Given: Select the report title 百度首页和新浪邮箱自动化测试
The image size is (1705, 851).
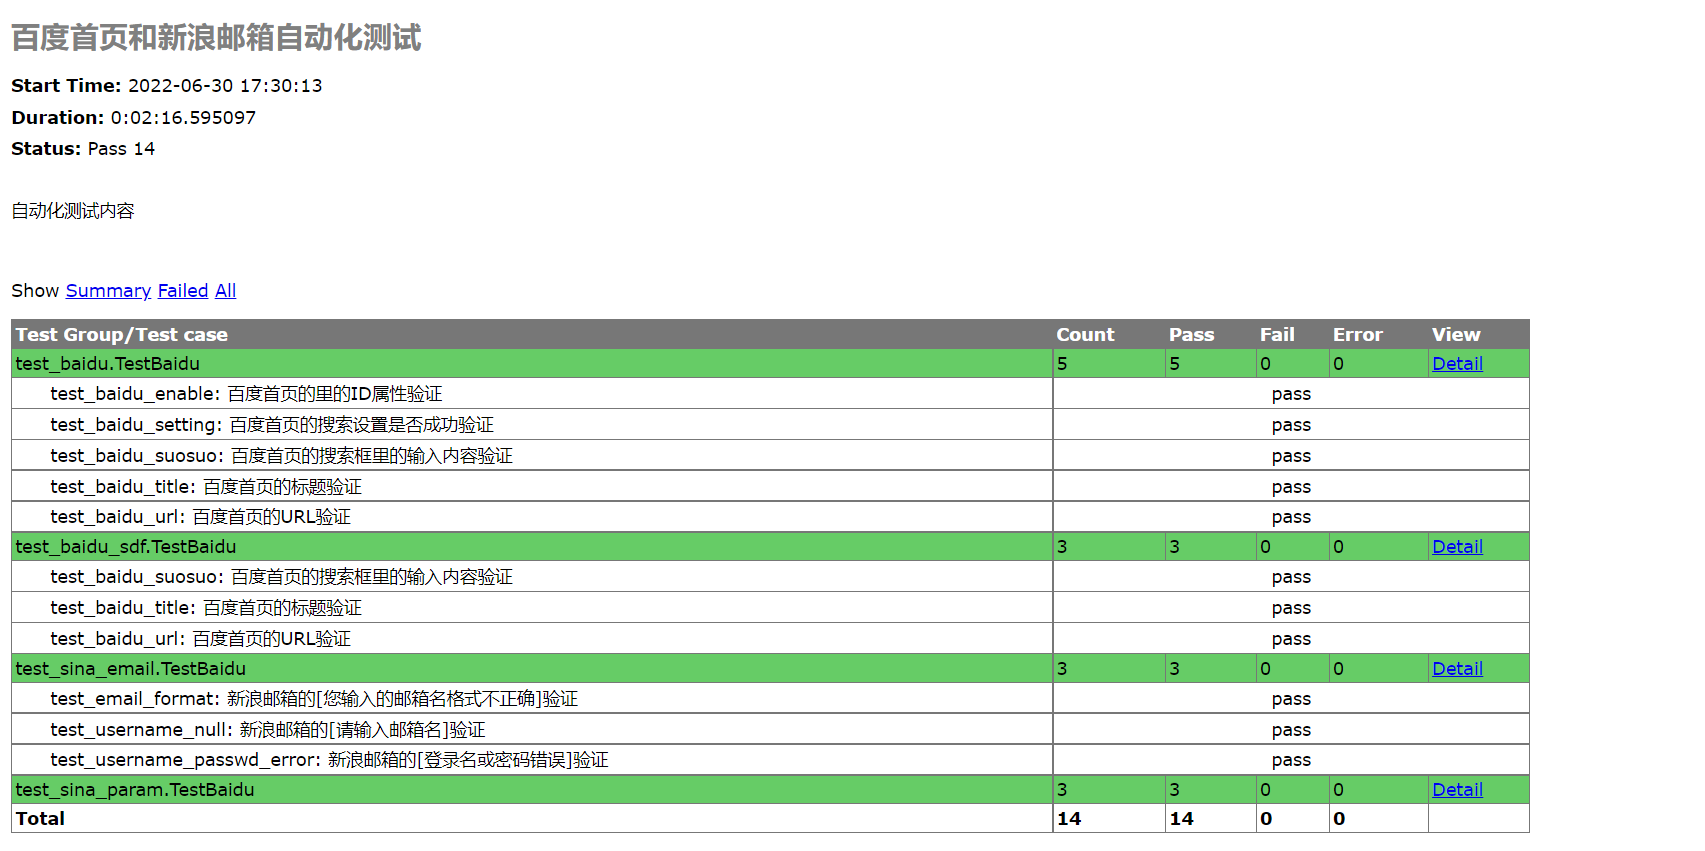Looking at the screenshot, I should [216, 38].
